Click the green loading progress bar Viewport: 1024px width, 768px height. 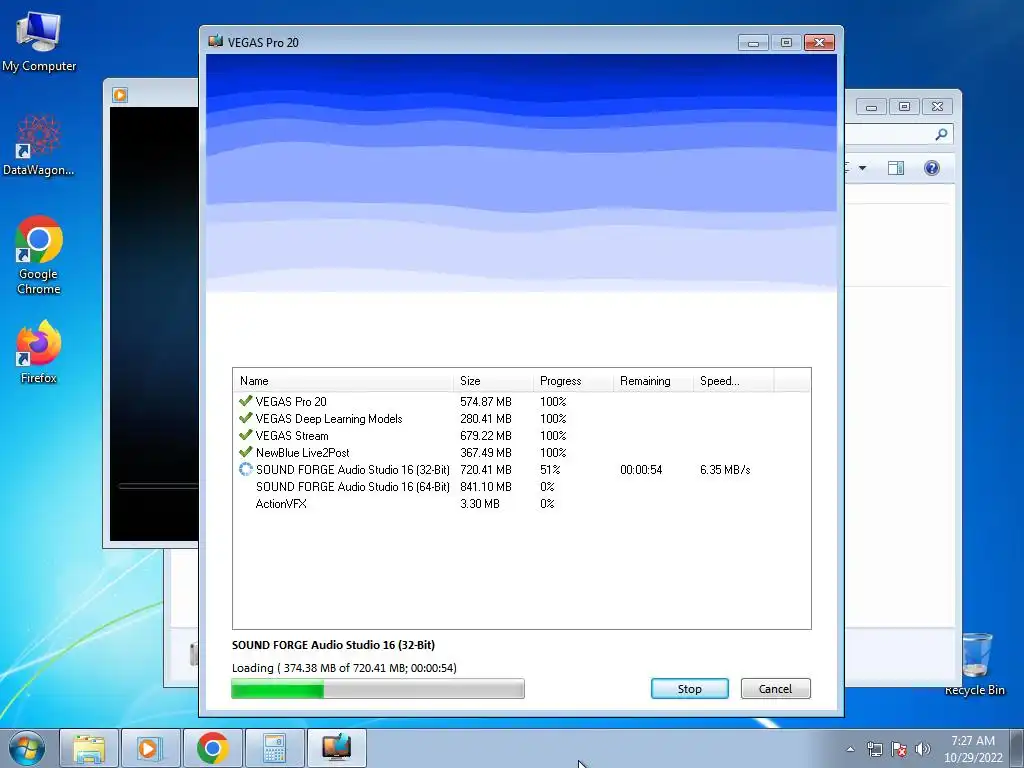(377, 689)
